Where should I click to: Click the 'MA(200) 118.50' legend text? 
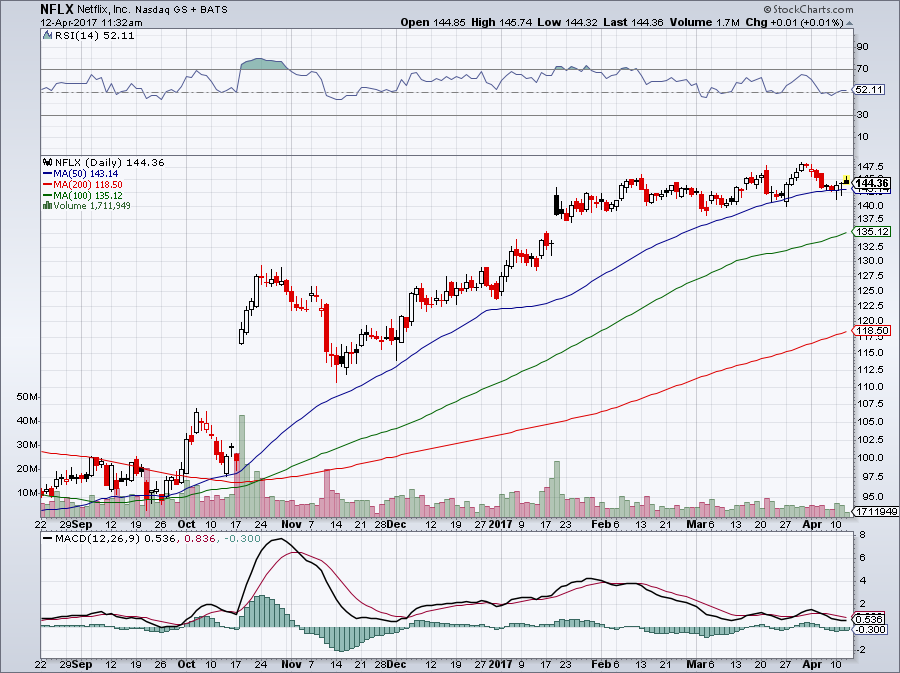[x=88, y=185]
